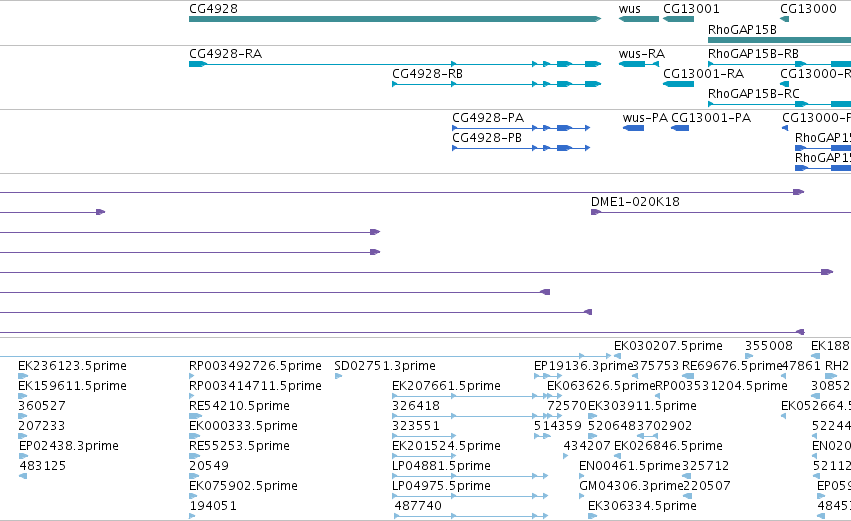Image resolution: width=851 pixels, height=521 pixels.
Task: Select EST EK207661.5prime
Action: 446,386
